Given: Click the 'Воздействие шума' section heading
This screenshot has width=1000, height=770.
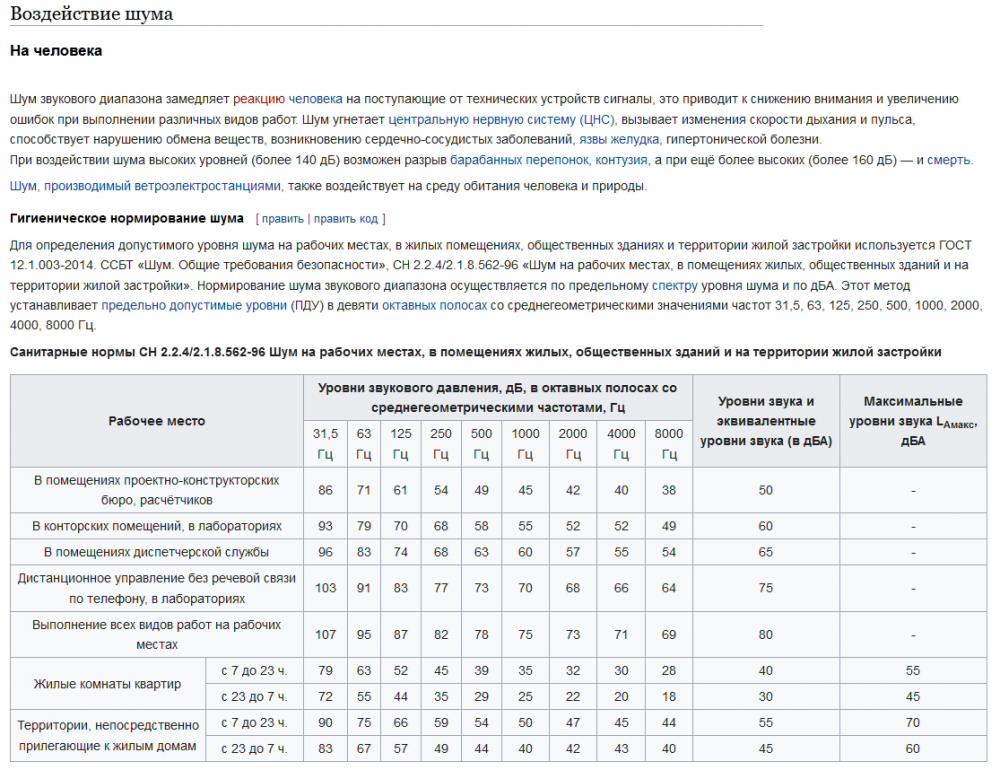Looking at the screenshot, I should tap(92, 14).
